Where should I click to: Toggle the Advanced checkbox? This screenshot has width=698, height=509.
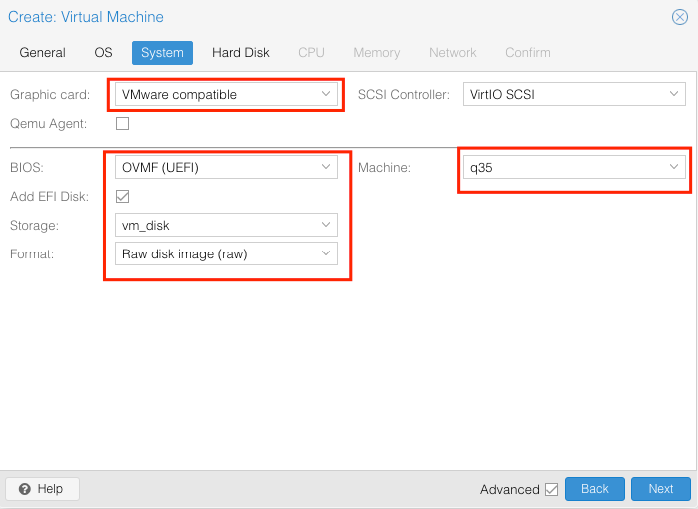pos(552,489)
